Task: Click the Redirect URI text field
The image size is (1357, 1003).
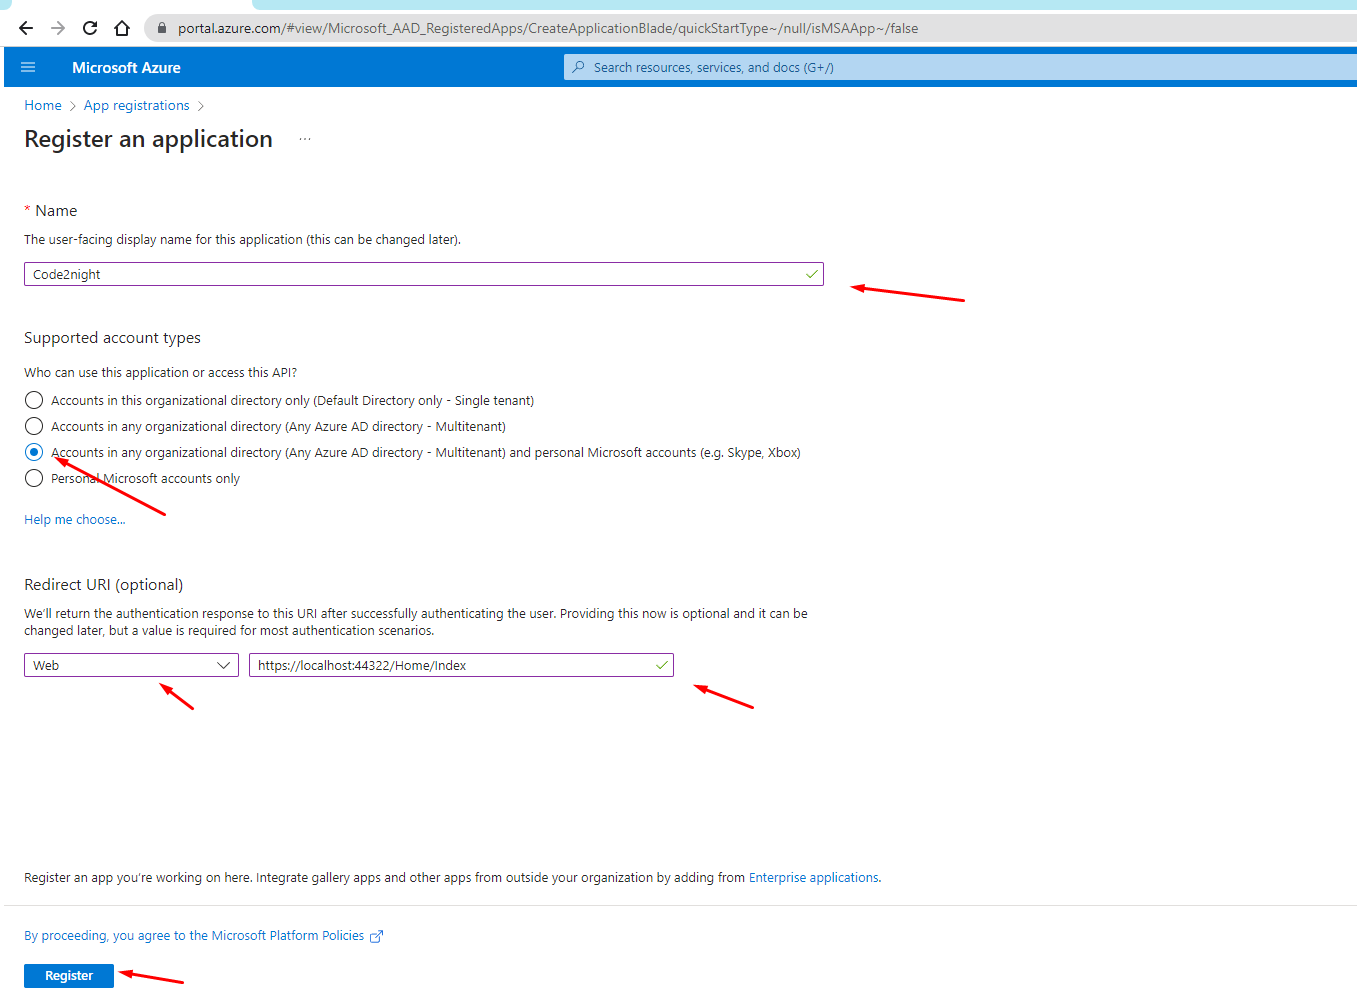Action: click(461, 665)
